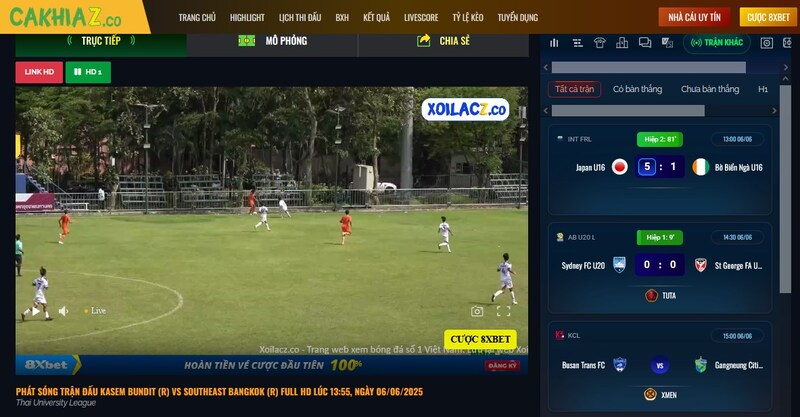Click the XMEN commentator avatar
The image size is (800, 417).
click(x=650, y=395)
